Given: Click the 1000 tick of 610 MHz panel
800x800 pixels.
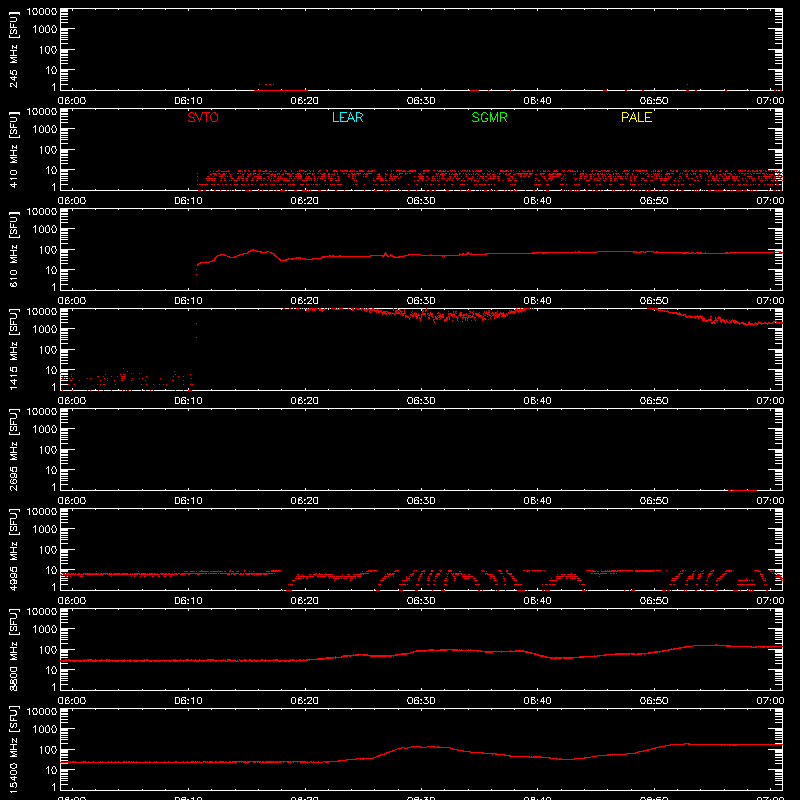Looking at the screenshot, I should pos(45,230).
